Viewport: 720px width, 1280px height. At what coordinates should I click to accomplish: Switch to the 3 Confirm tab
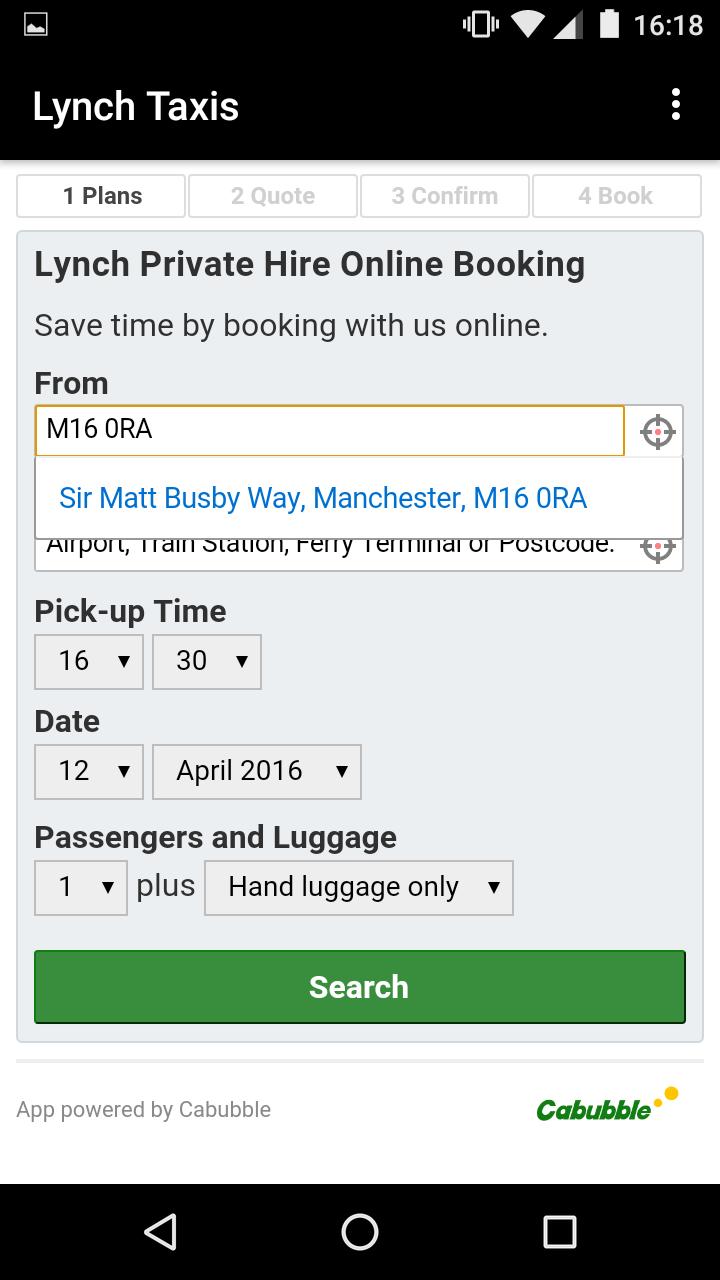pyautogui.click(x=445, y=196)
